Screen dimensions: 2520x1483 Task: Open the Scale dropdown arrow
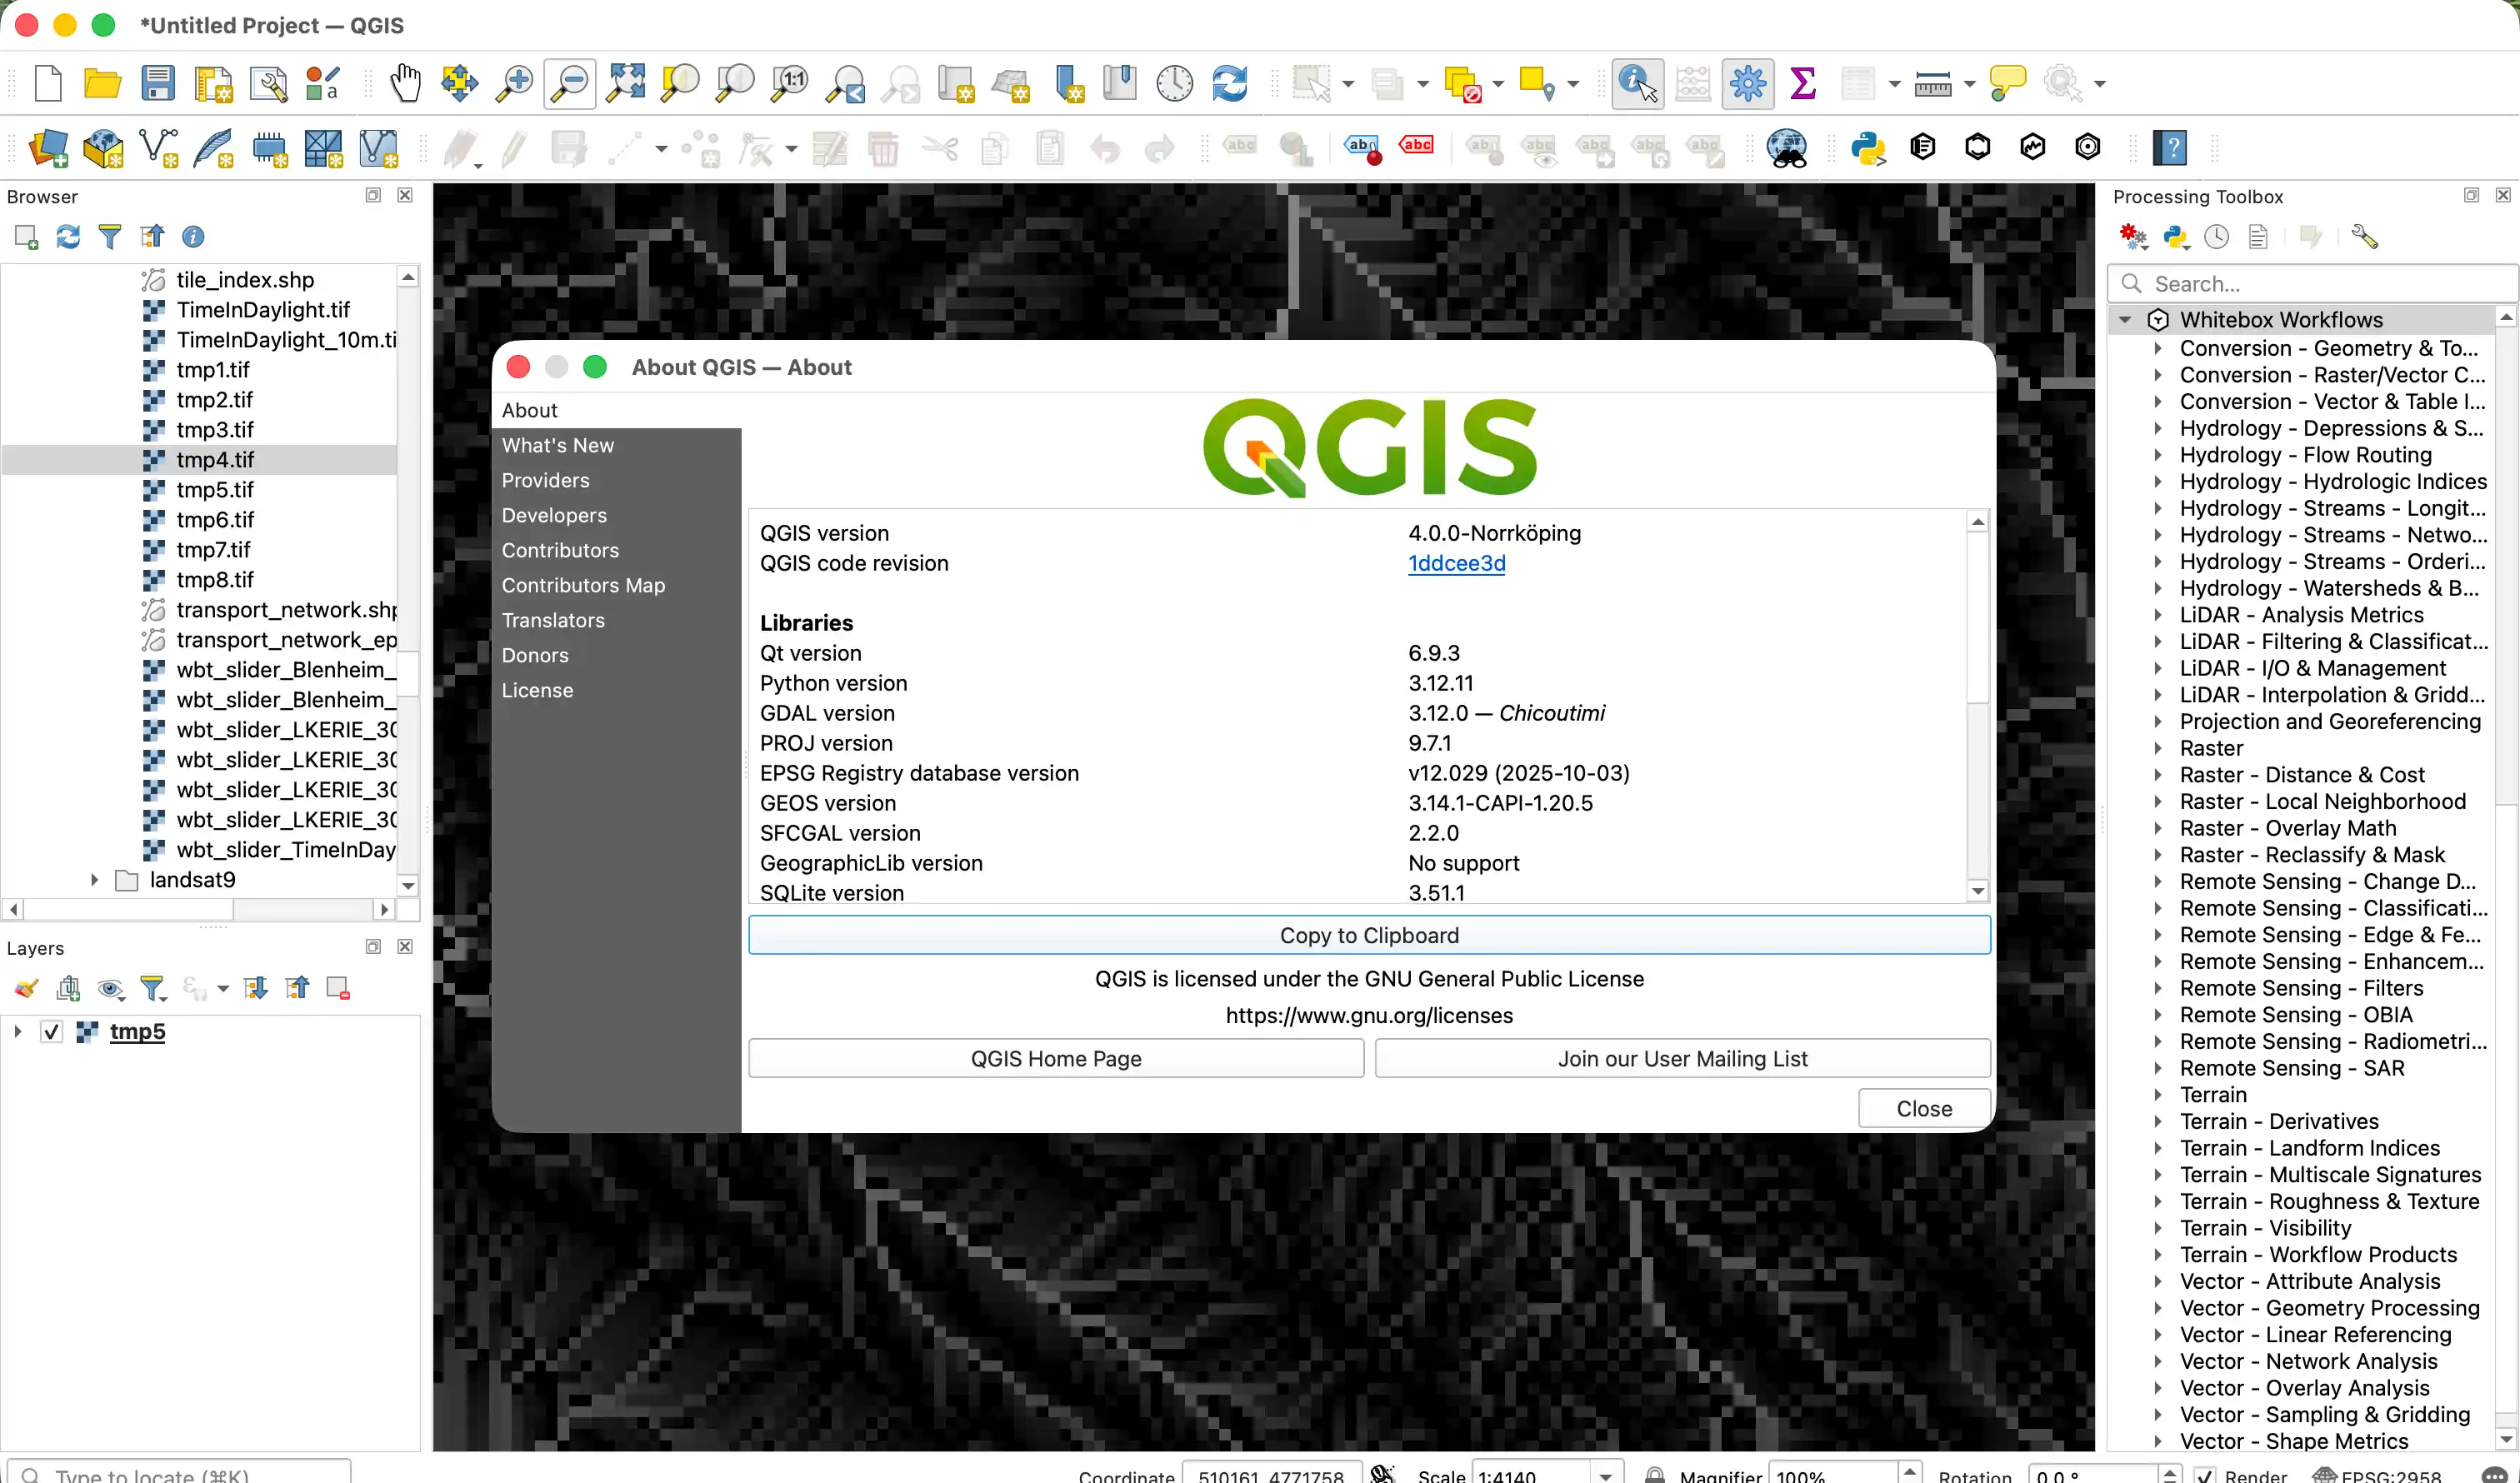point(1605,1475)
